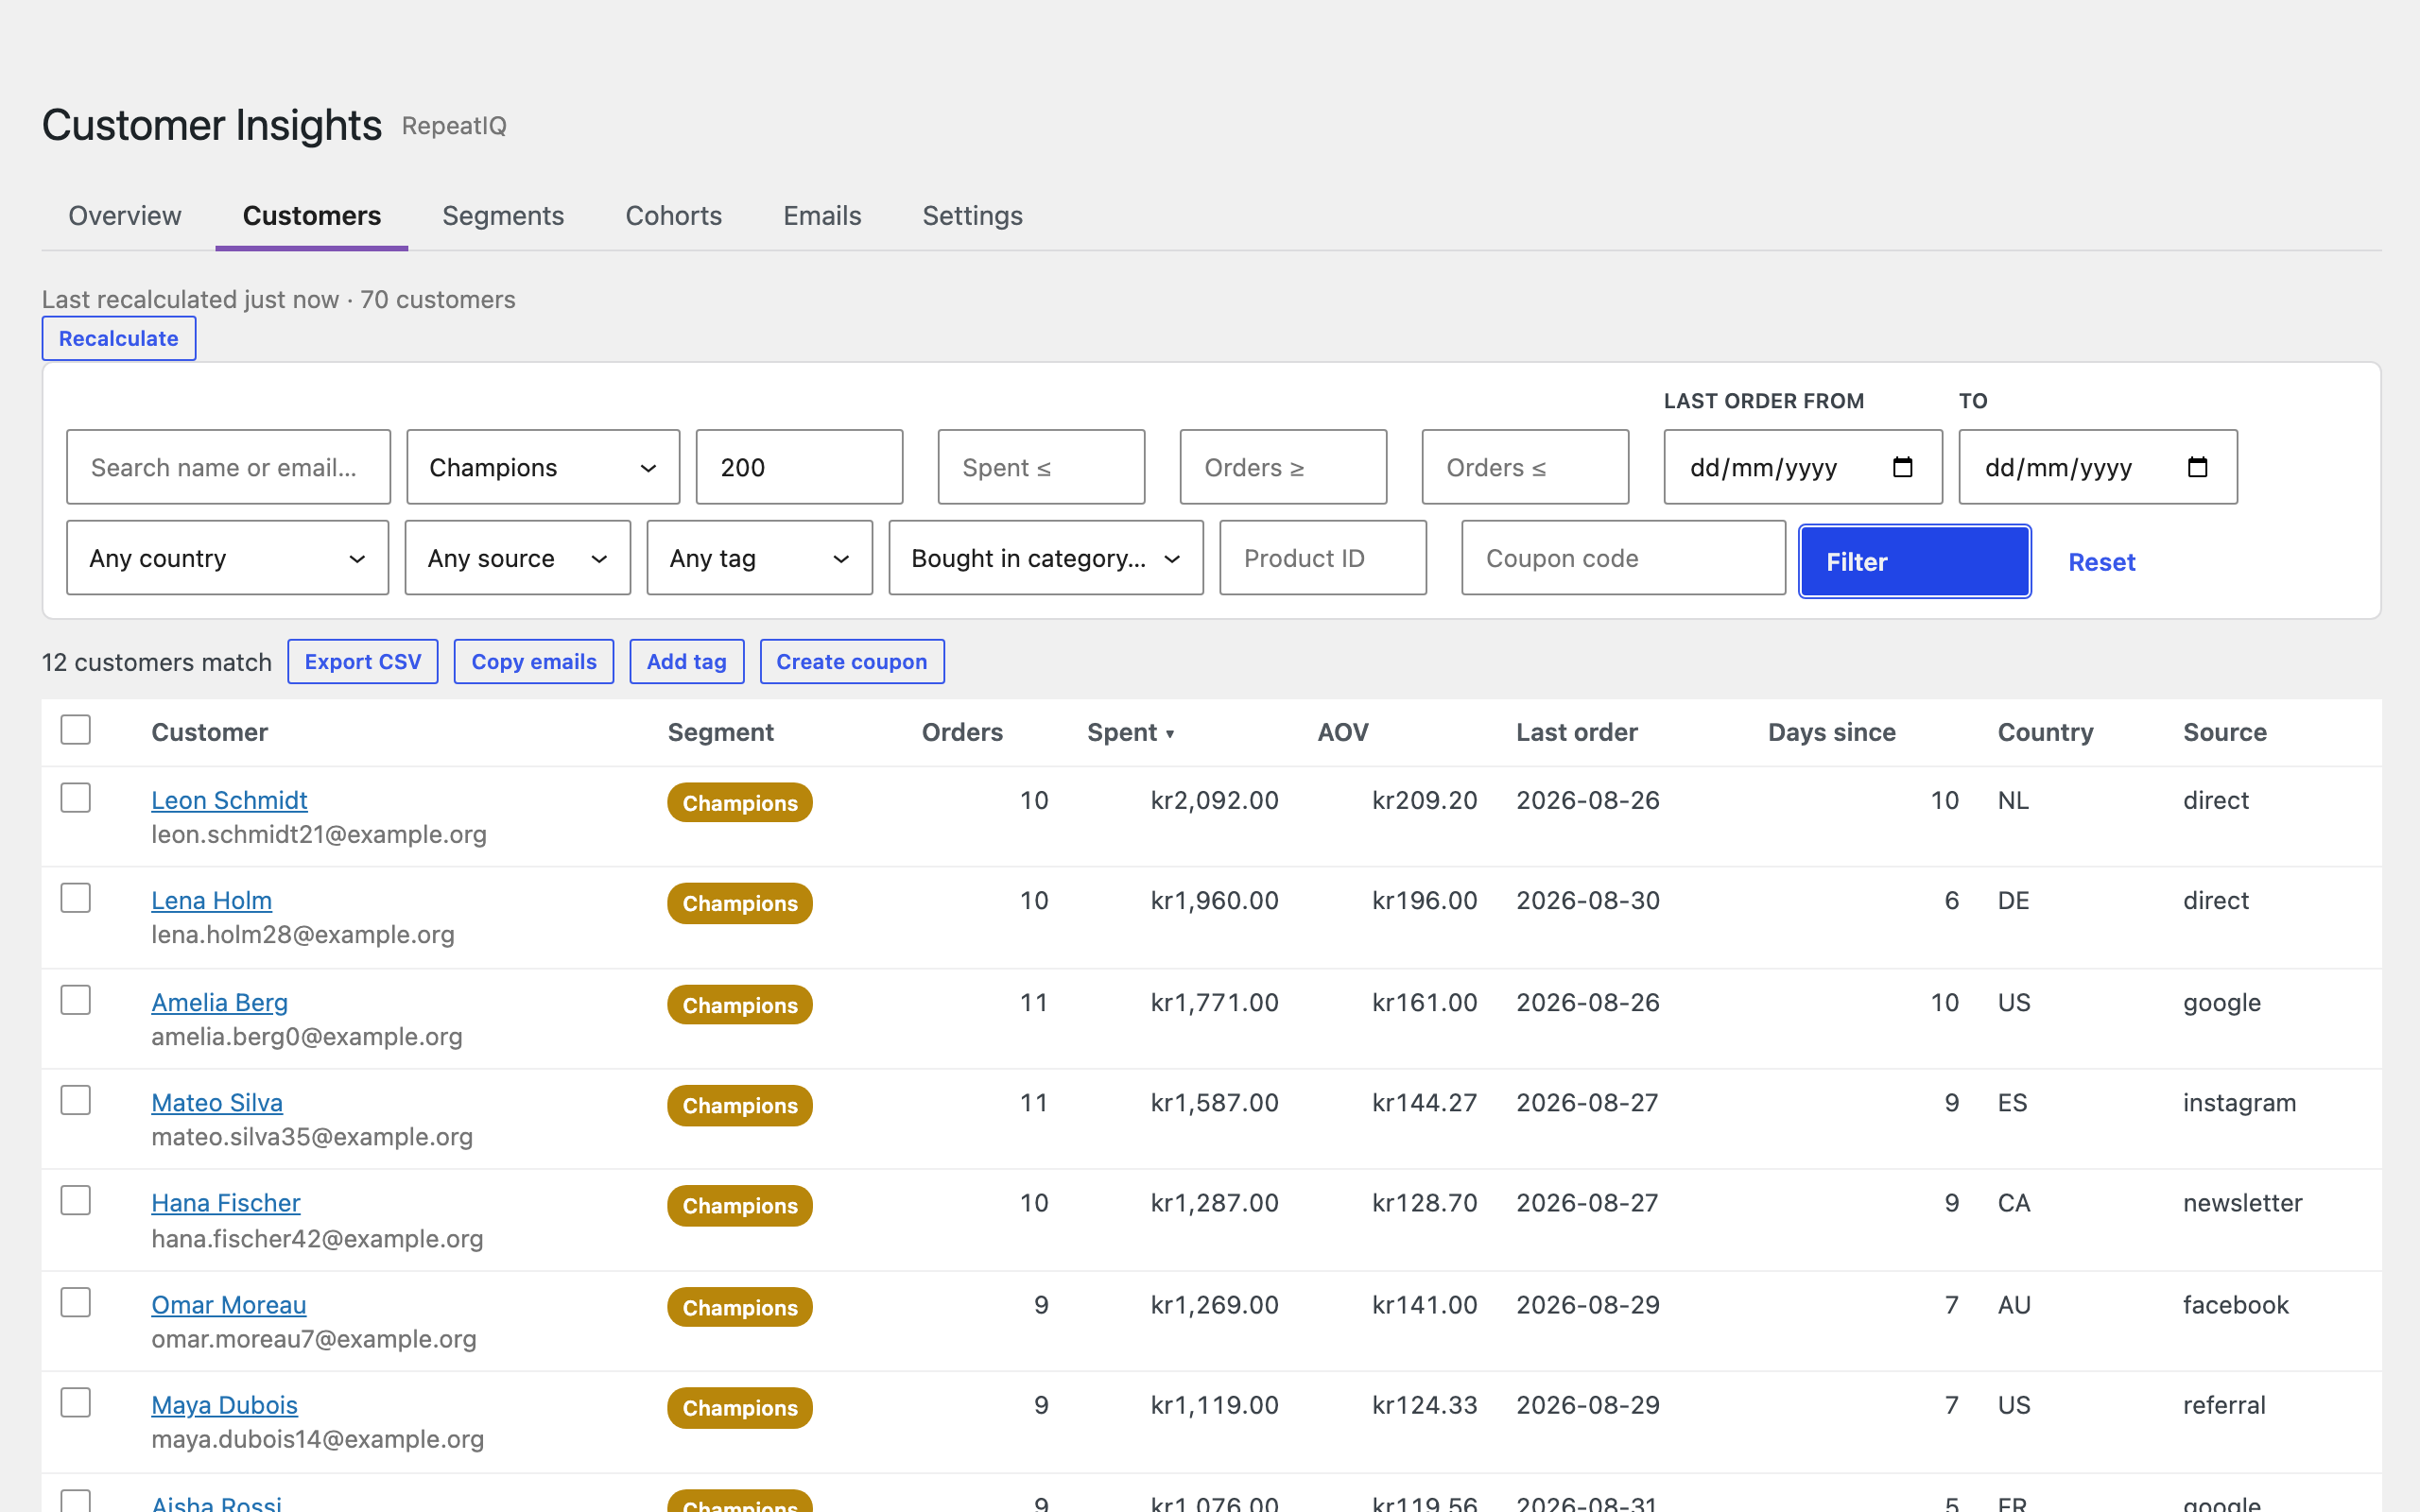Select the Customers tab
This screenshot has height=1512, width=2420.
pos(312,216)
